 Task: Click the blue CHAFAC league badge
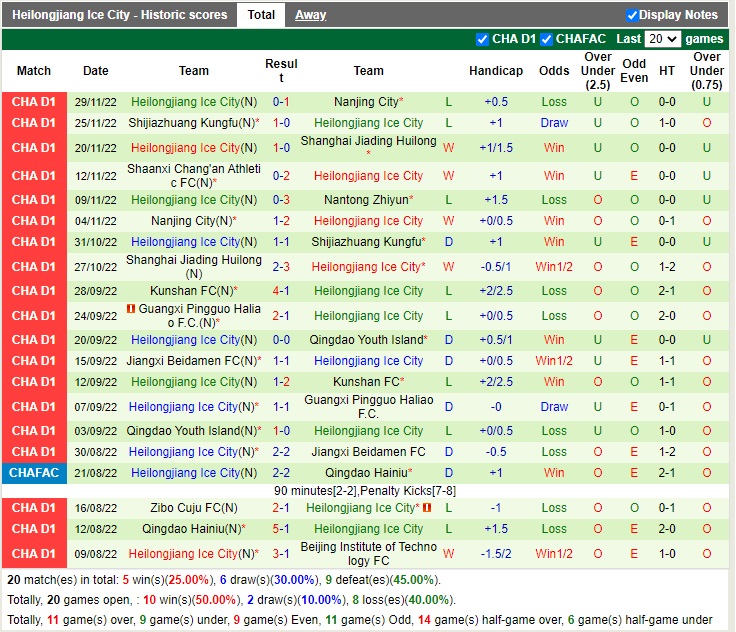[x=33, y=473]
